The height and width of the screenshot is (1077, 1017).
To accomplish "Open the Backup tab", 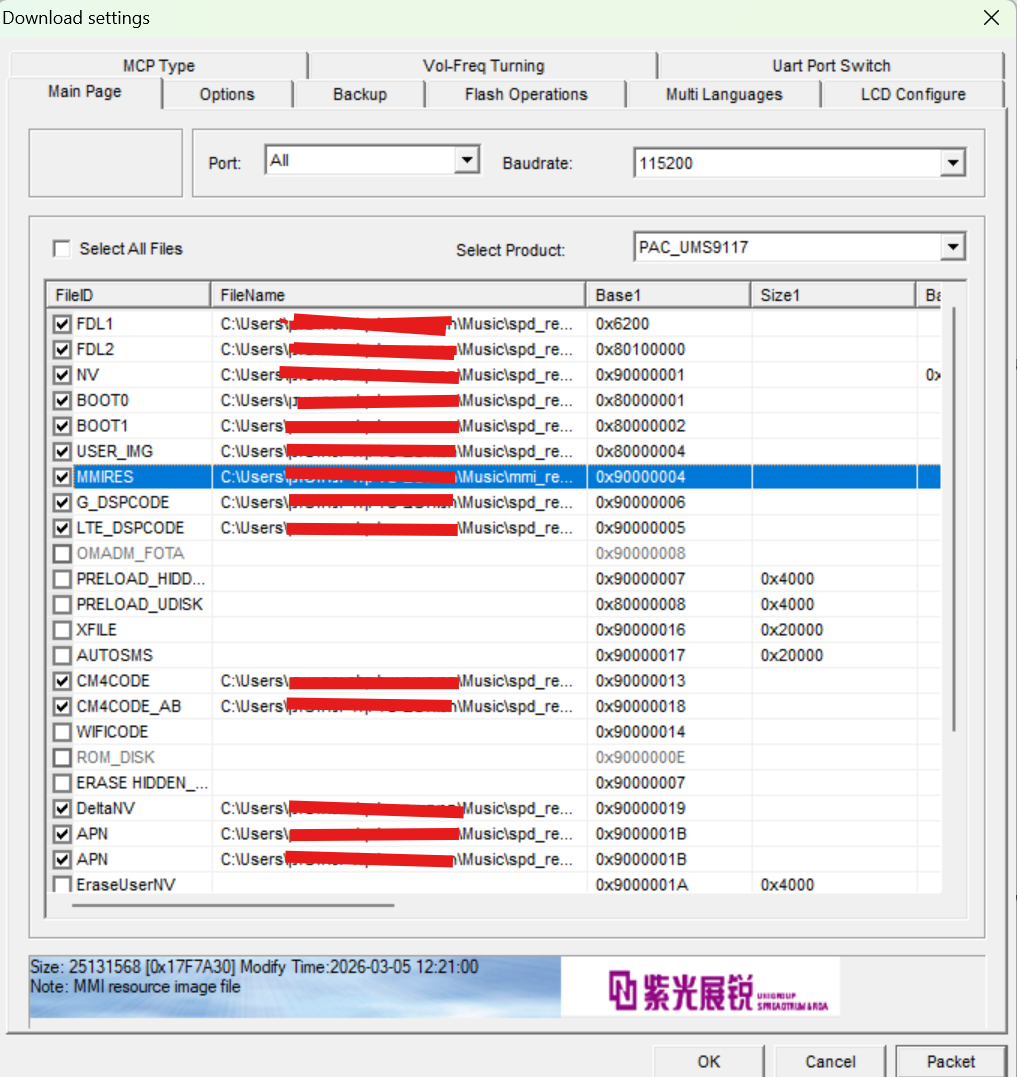I will click(359, 94).
